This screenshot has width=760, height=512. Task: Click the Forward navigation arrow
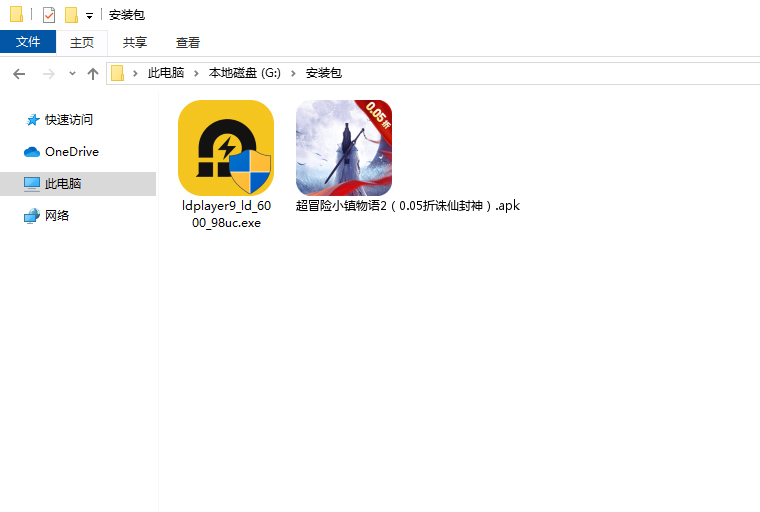coord(48,74)
